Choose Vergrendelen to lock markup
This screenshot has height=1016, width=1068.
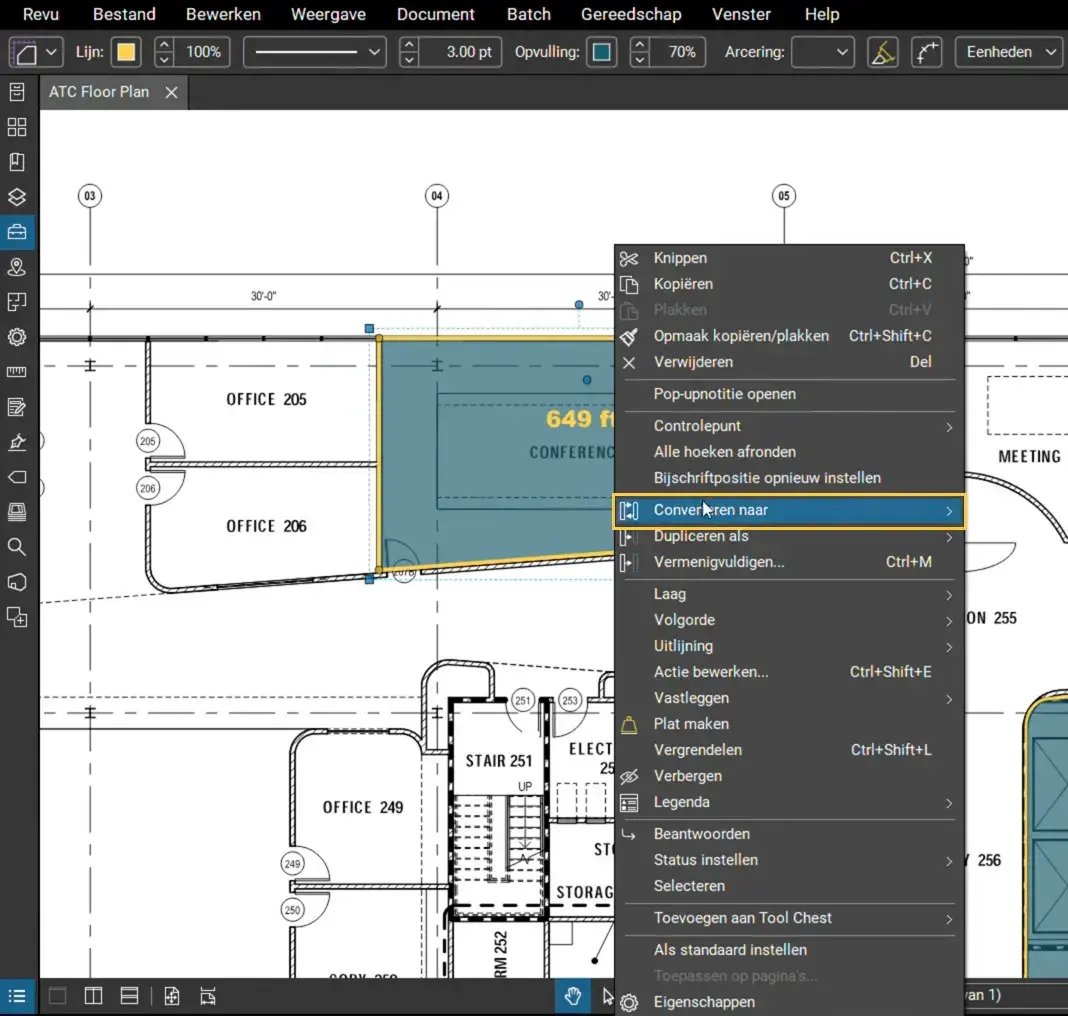(x=789, y=750)
